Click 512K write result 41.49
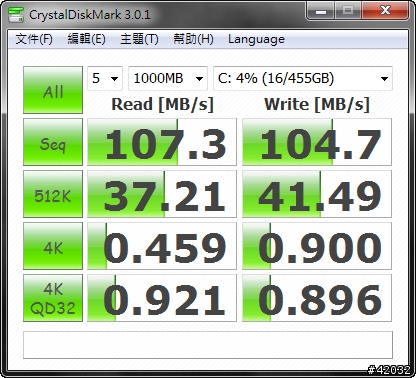416x378 pixels. (317, 194)
